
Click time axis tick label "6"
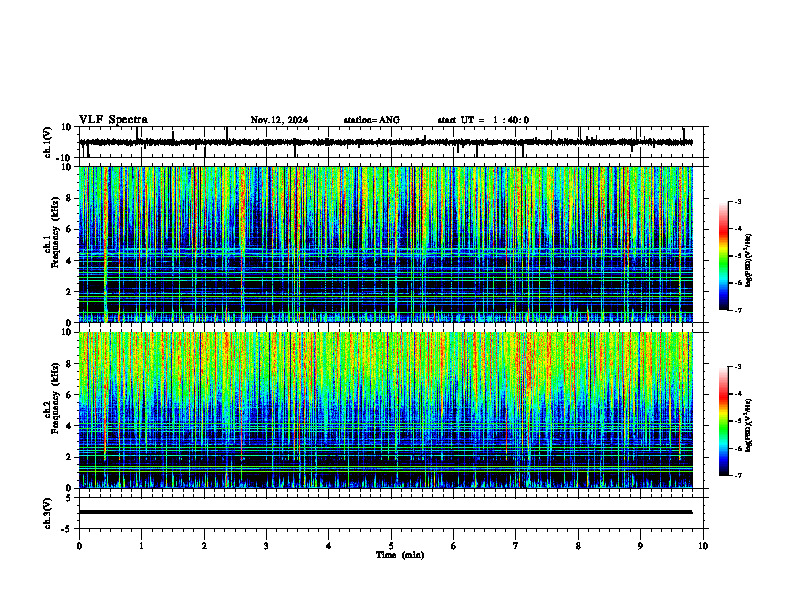pyautogui.click(x=454, y=546)
